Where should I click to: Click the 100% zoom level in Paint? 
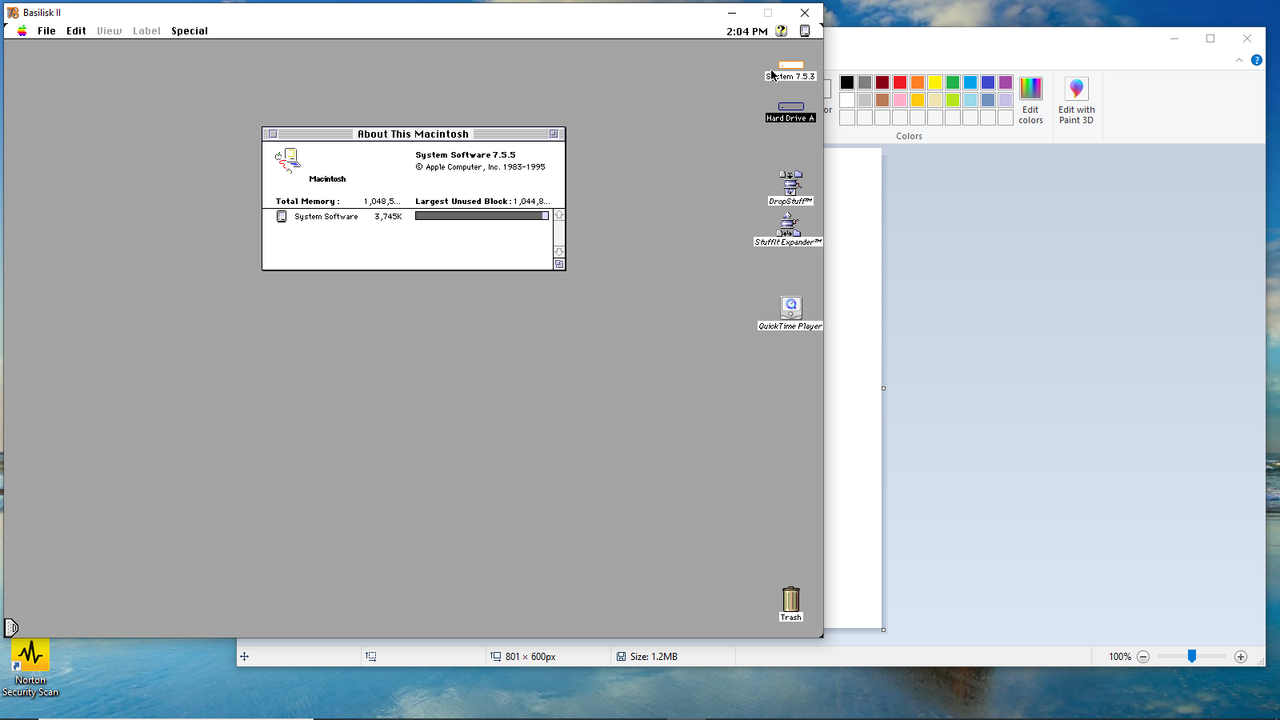pyautogui.click(x=1120, y=657)
